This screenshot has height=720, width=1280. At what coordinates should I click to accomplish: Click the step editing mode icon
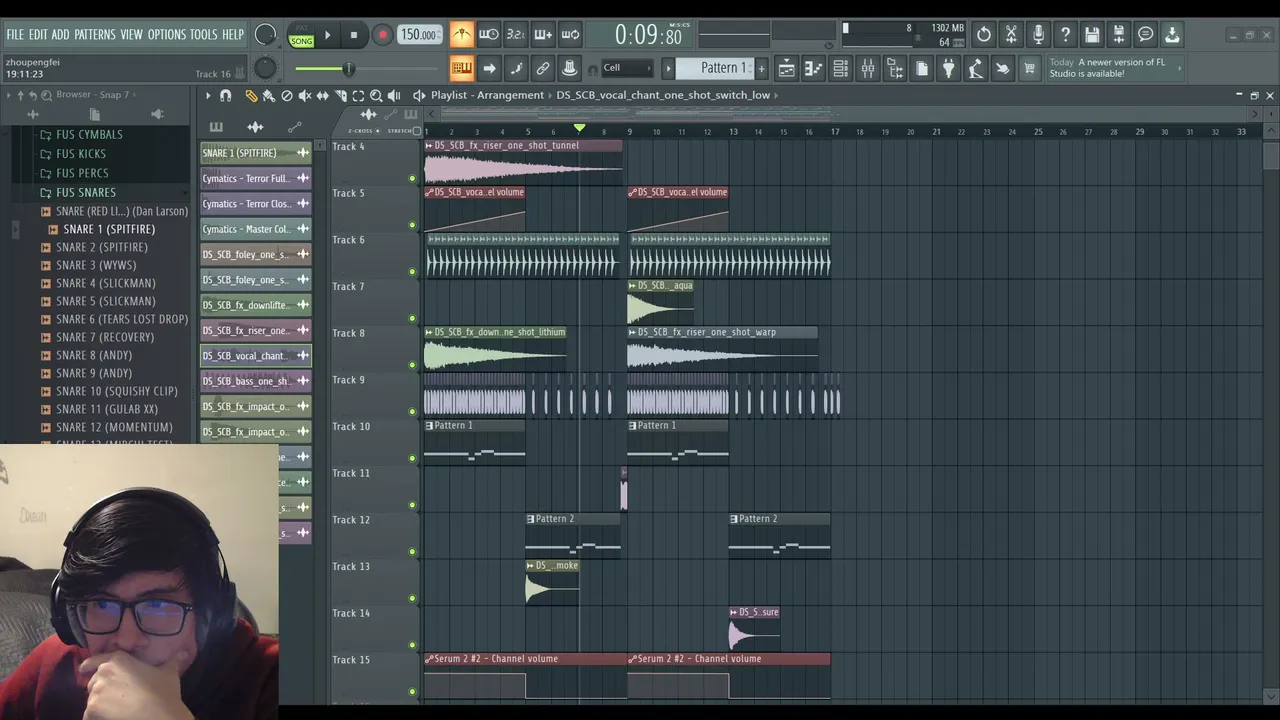[516, 68]
